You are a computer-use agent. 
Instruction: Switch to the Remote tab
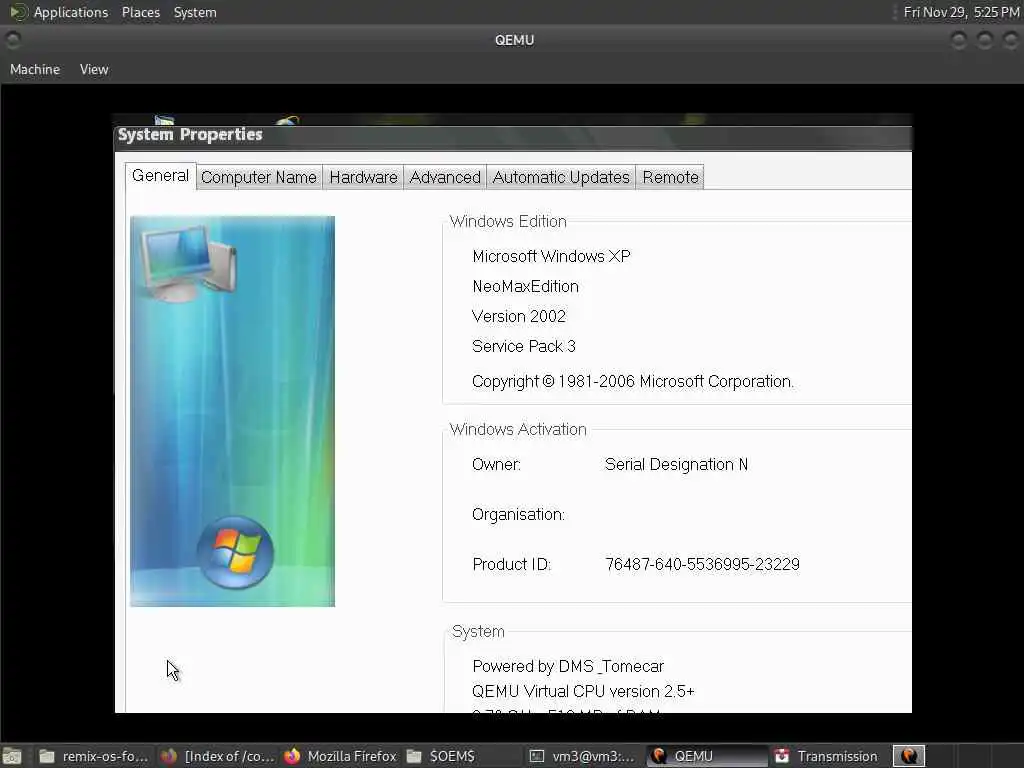click(670, 178)
